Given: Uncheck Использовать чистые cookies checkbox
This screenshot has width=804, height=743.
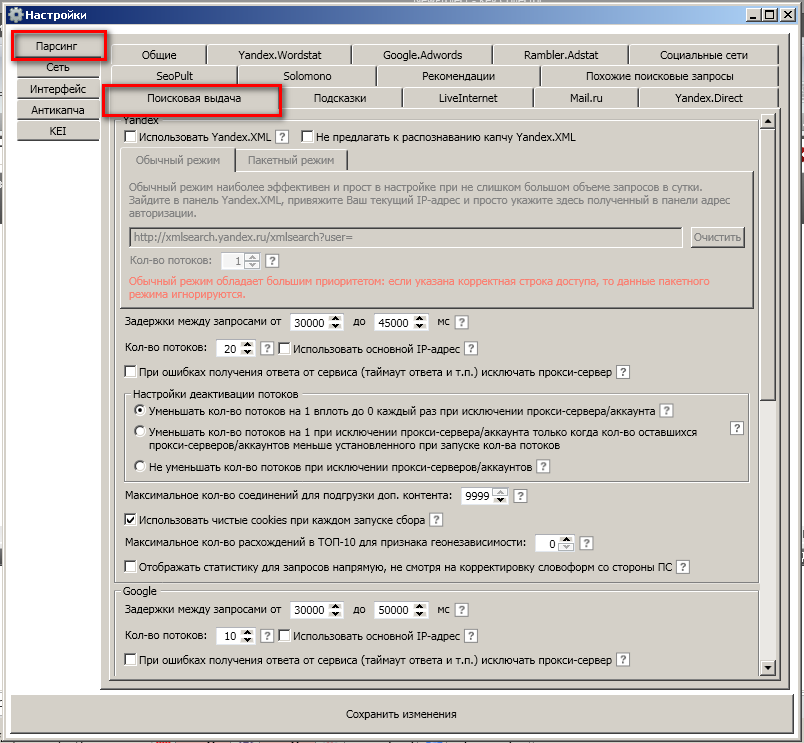Looking at the screenshot, I should [130, 519].
